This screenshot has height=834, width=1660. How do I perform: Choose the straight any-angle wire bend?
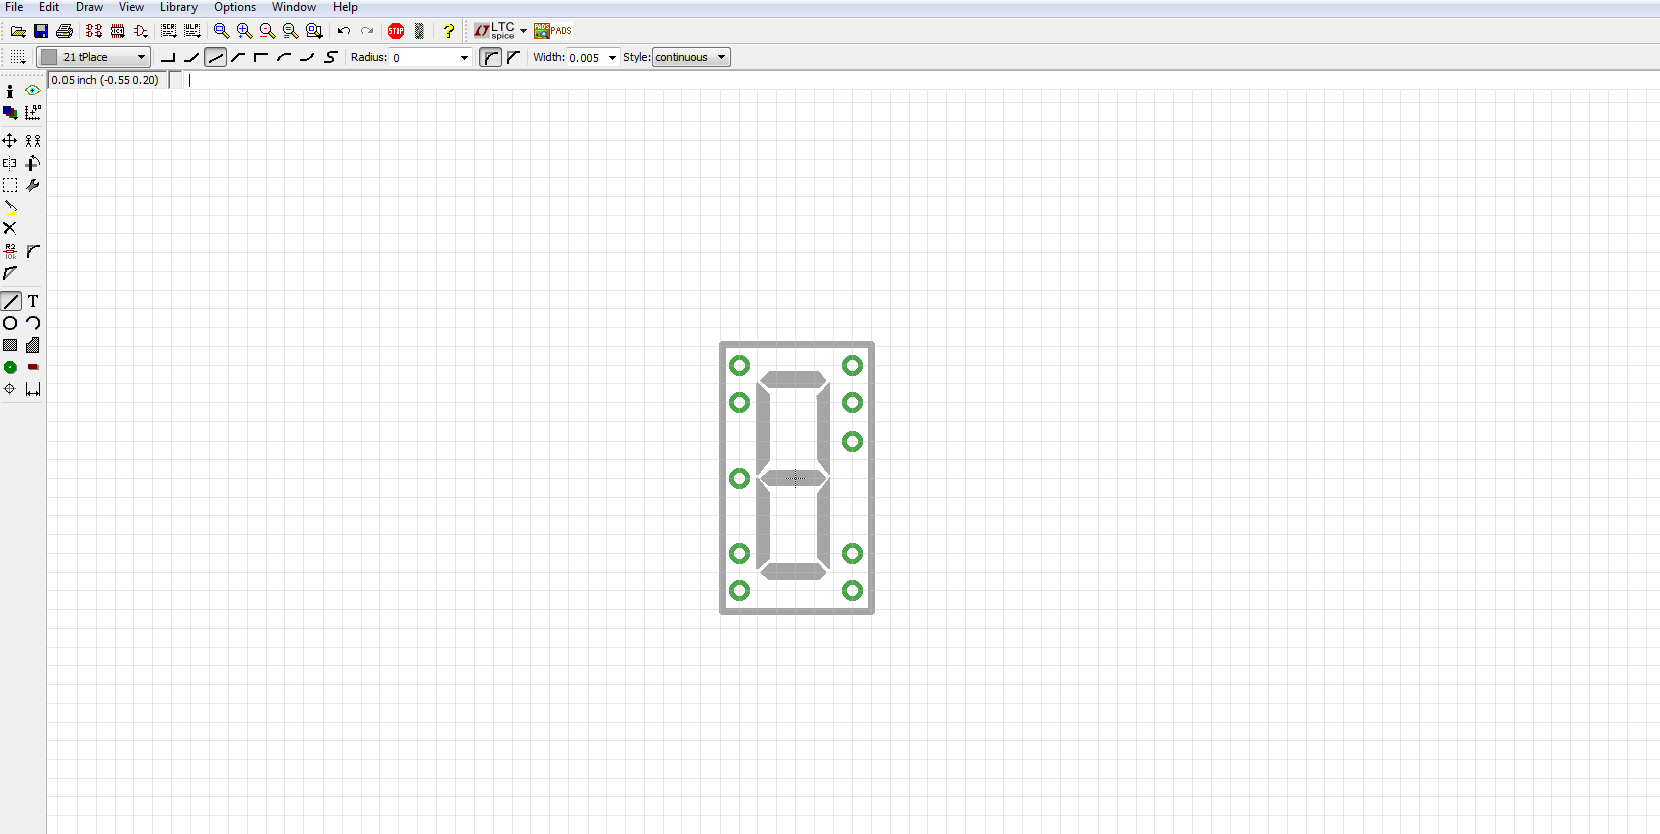pos(216,57)
